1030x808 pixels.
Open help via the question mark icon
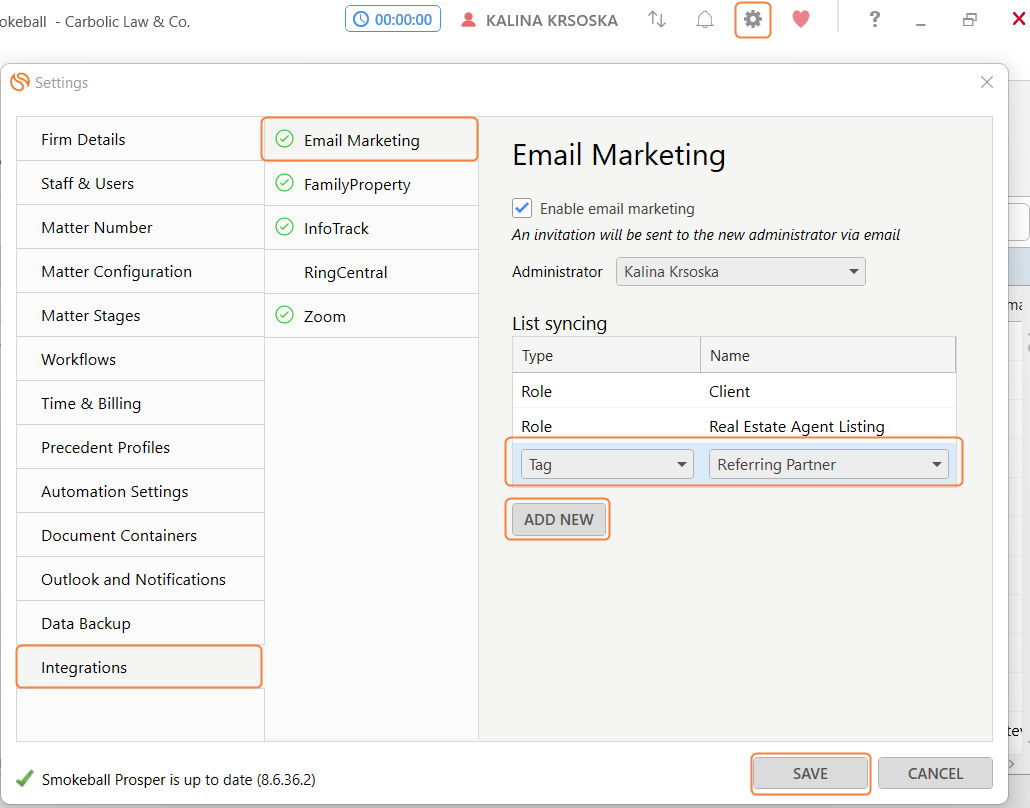[874, 19]
